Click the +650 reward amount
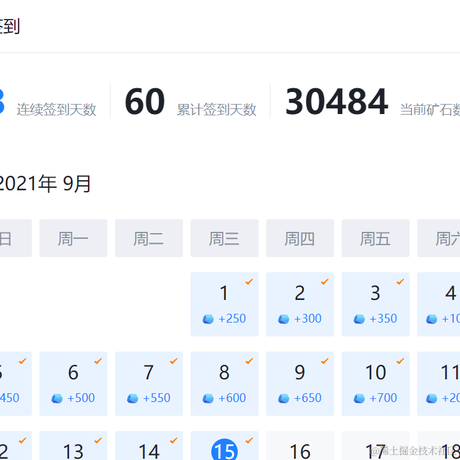 [308, 398]
